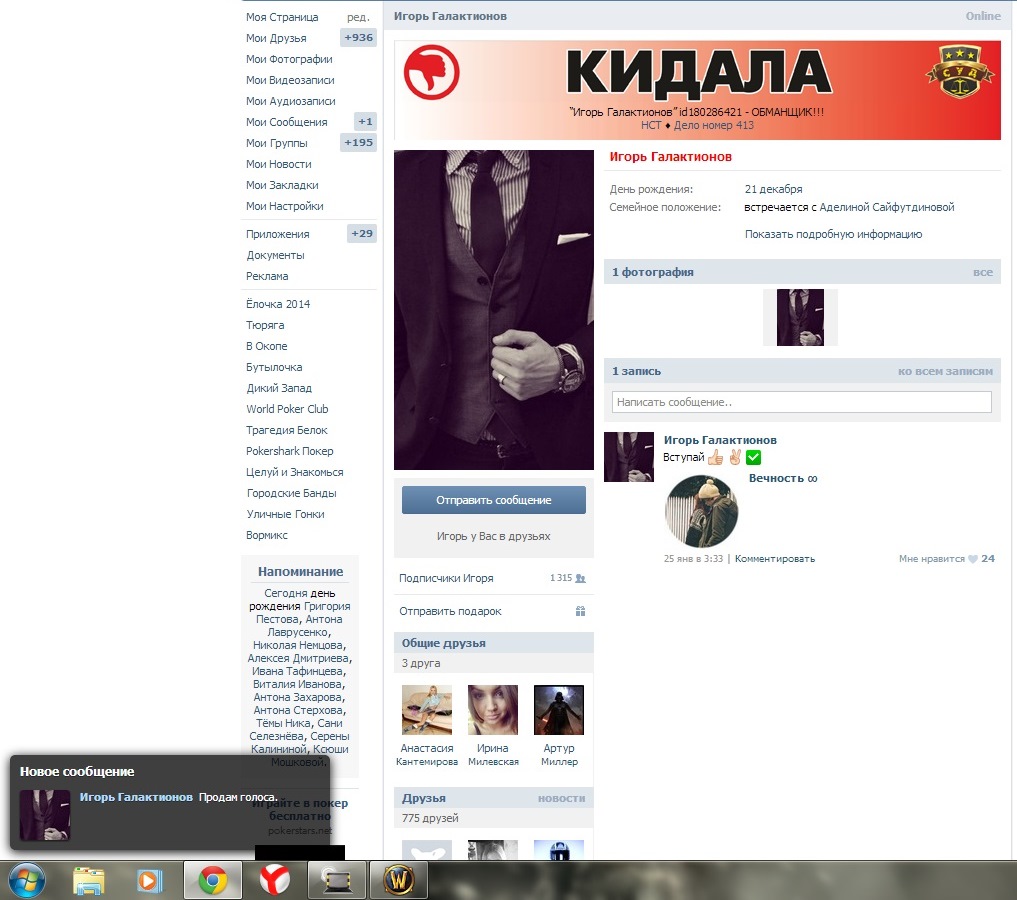This screenshot has width=1017, height=900.
Task: Launch the media player taskbar icon
Action: click(149, 881)
